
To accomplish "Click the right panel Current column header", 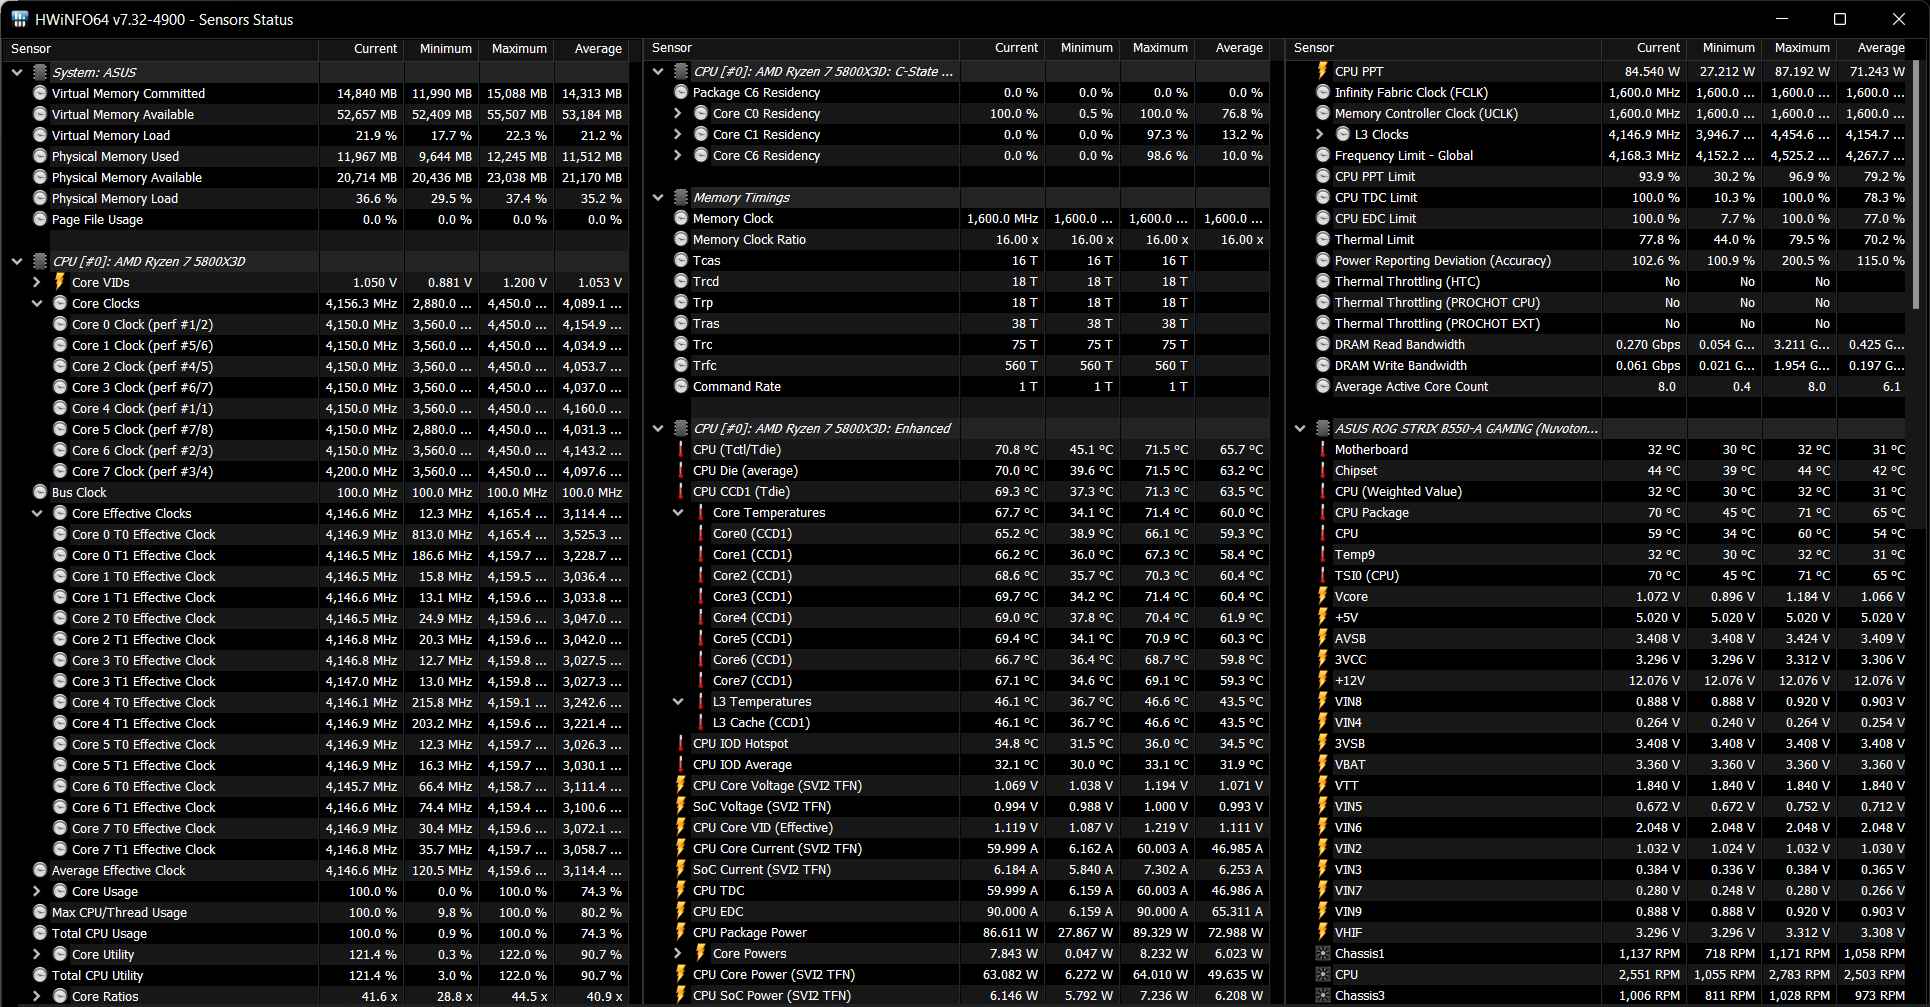I will click(x=1644, y=47).
